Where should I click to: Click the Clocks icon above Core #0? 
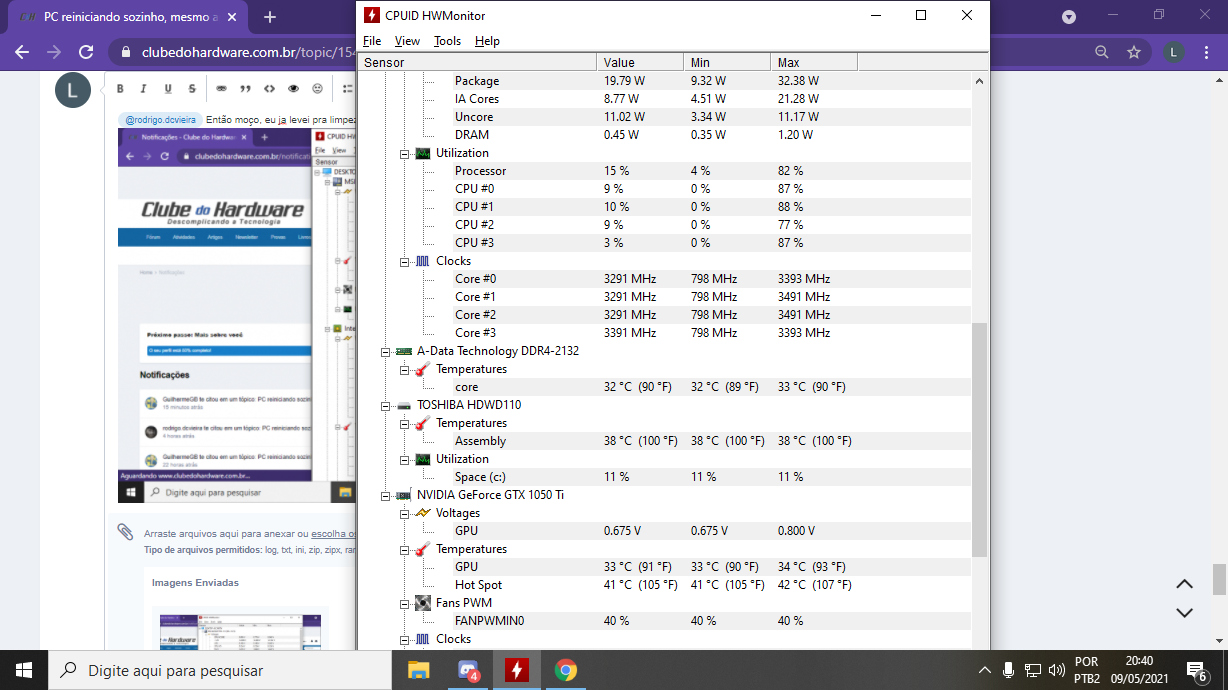coord(423,261)
